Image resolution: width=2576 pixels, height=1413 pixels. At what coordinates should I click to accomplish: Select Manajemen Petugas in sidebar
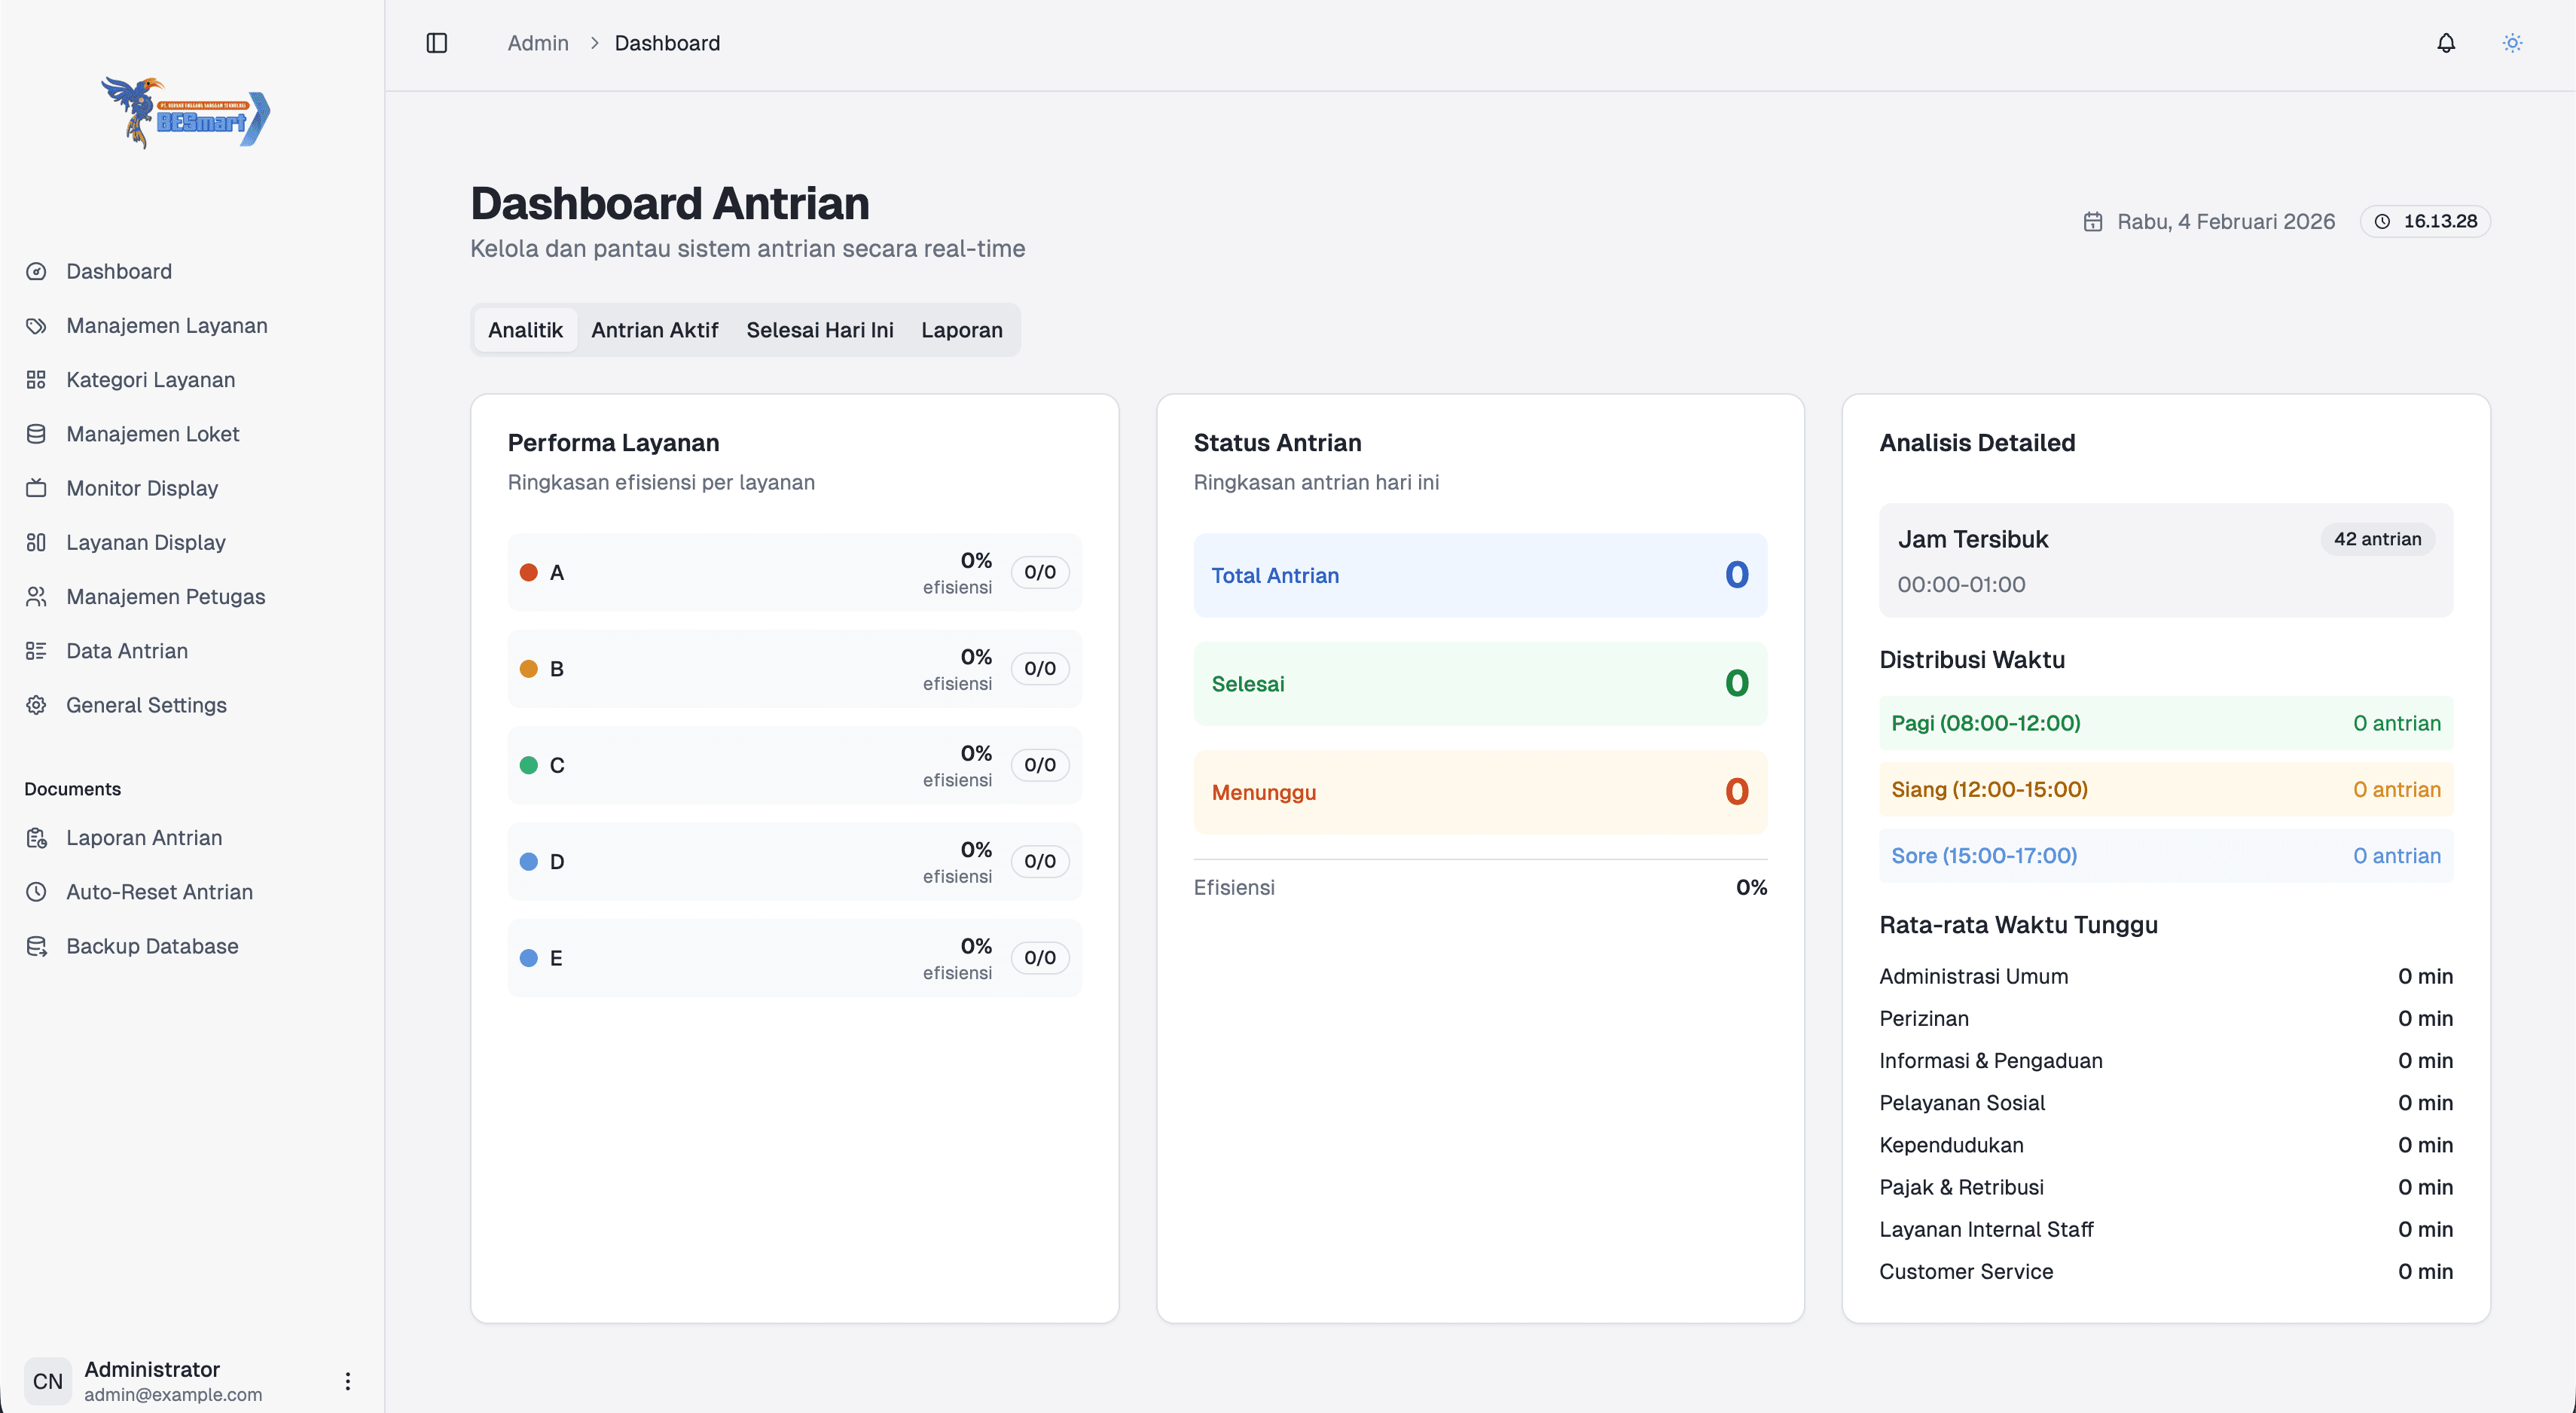click(x=165, y=596)
